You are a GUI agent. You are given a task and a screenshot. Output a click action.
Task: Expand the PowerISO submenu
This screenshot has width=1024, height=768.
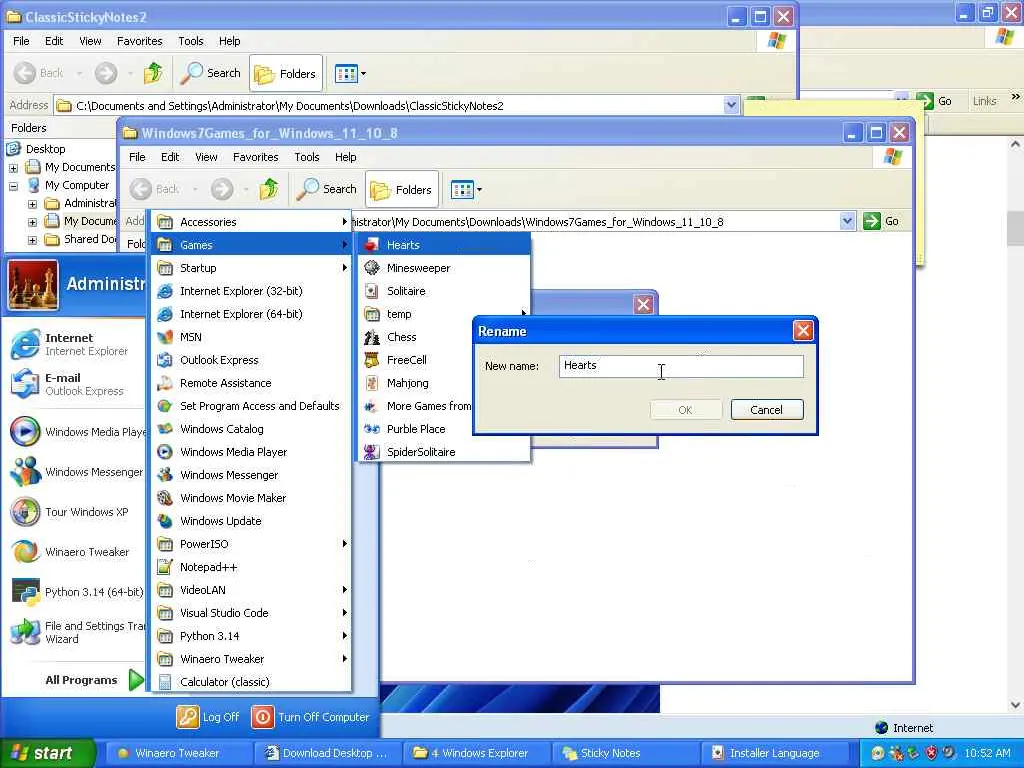(x=252, y=544)
